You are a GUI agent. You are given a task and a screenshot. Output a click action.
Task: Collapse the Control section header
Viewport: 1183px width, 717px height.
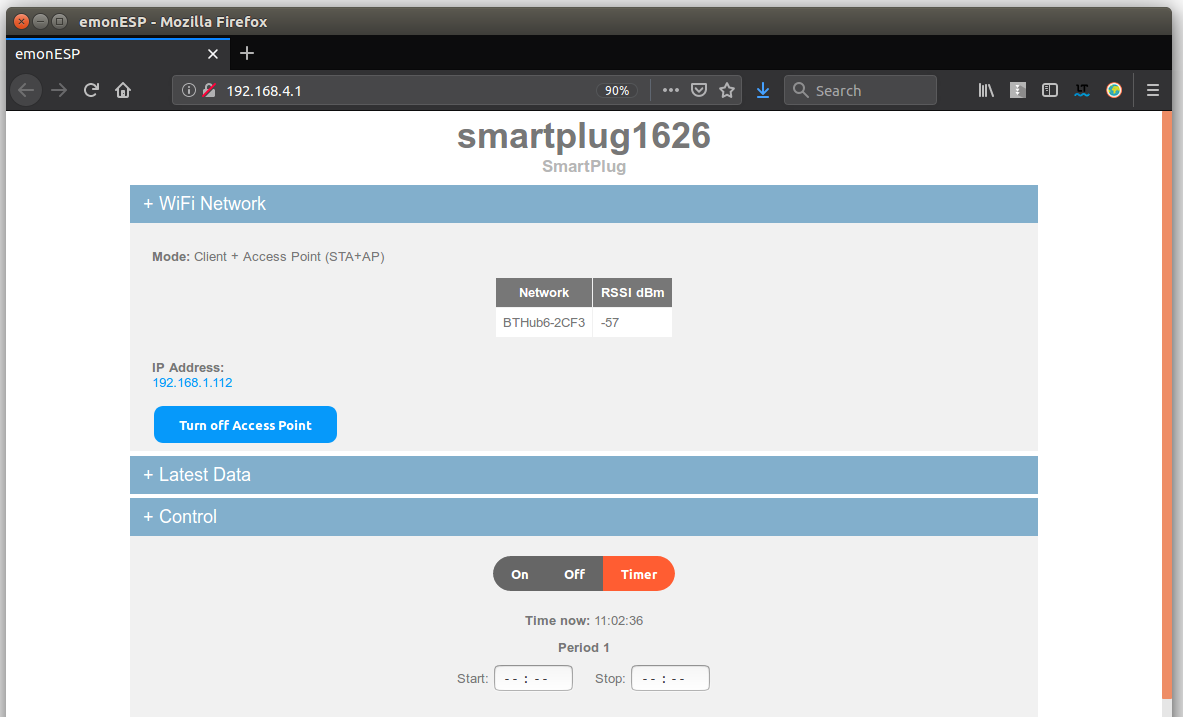[x=584, y=517]
